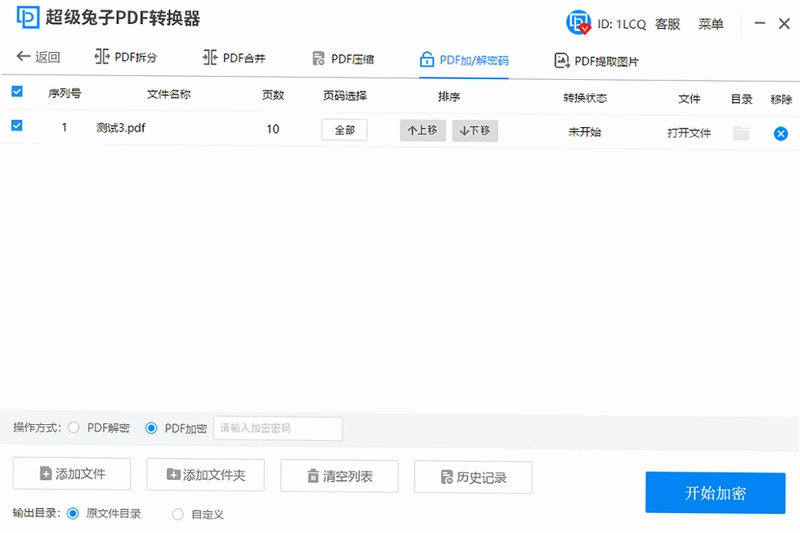Start encryption with 开始加密

(715, 493)
